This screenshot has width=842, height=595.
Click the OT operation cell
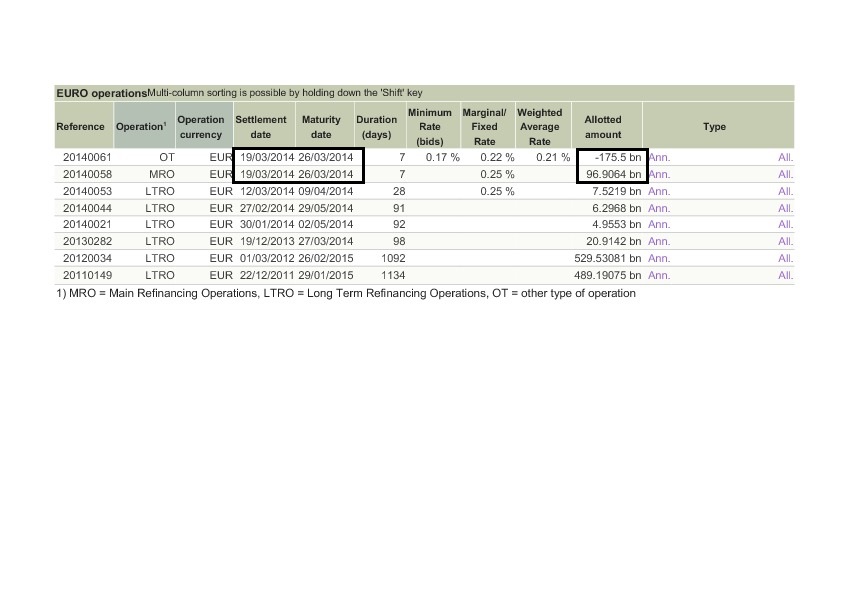[x=166, y=157]
